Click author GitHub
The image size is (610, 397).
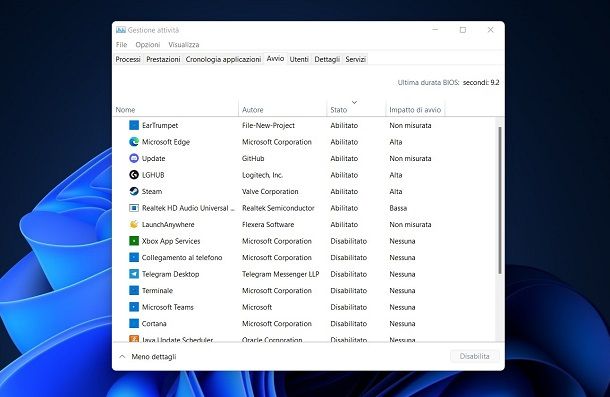[253, 158]
